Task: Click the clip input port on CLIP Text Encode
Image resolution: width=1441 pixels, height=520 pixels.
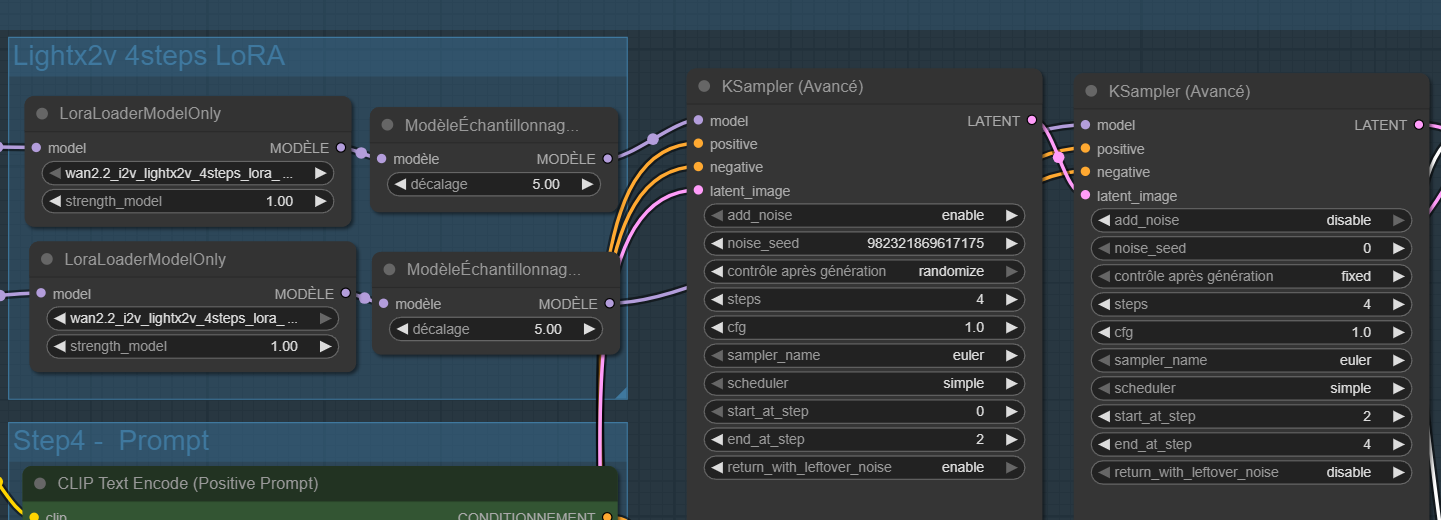Action: [x=33, y=516]
